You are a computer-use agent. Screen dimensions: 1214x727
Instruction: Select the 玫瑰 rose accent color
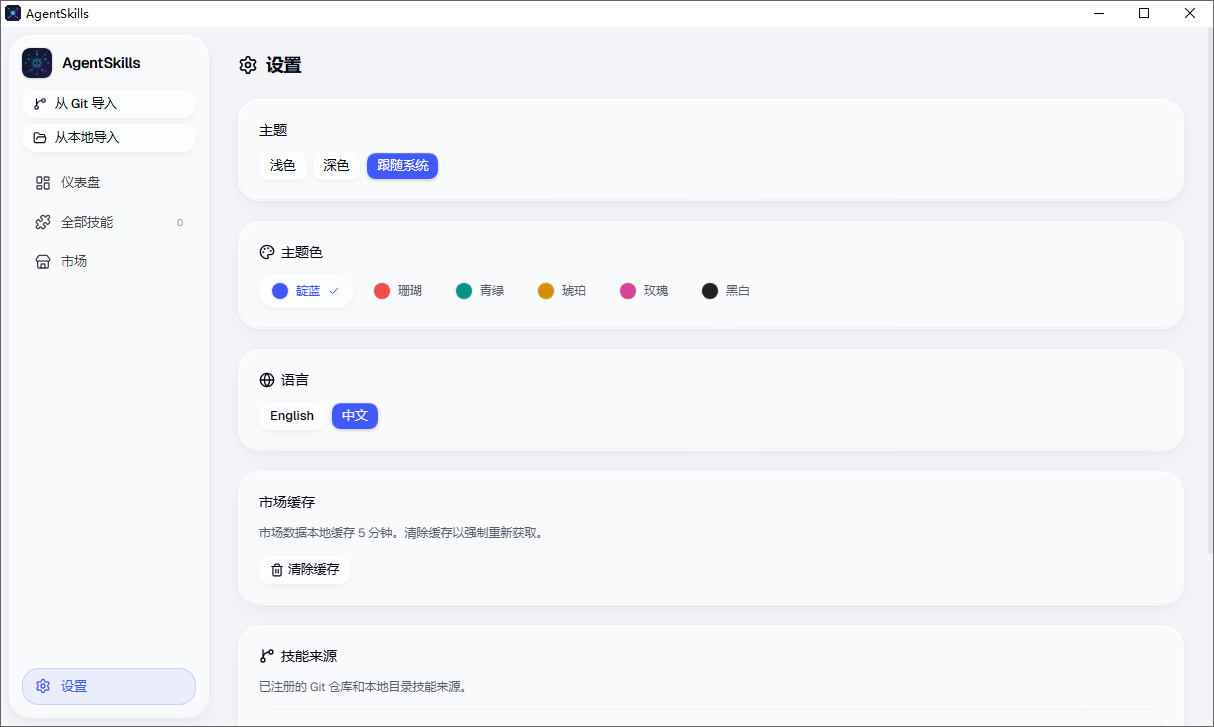click(643, 289)
